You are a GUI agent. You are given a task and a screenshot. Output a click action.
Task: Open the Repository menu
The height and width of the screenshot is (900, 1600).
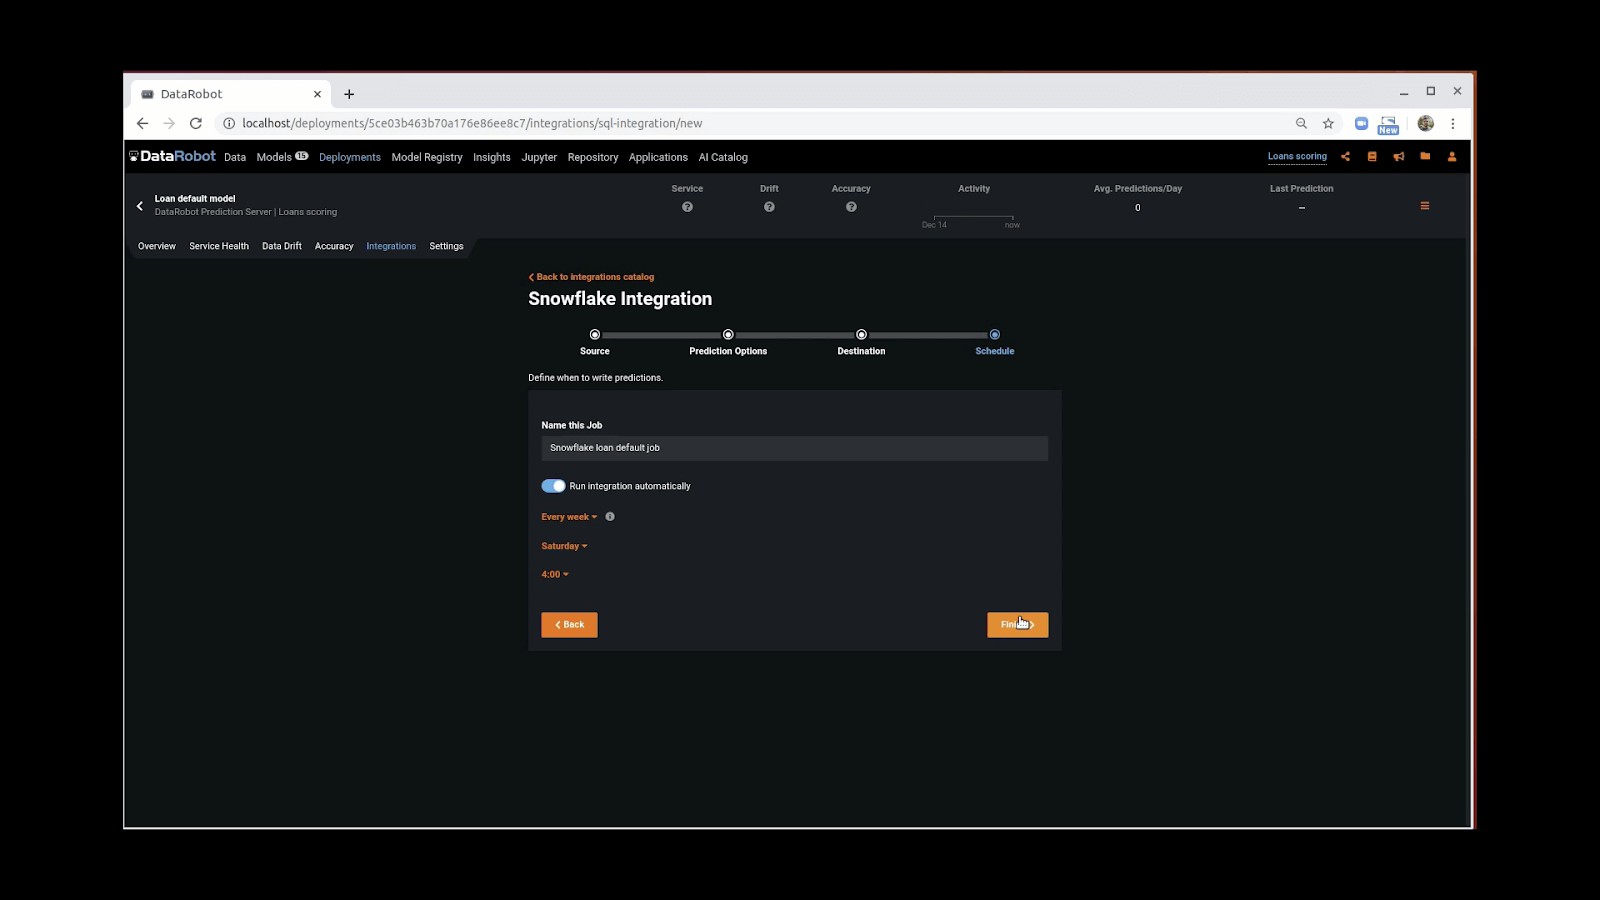coord(593,157)
